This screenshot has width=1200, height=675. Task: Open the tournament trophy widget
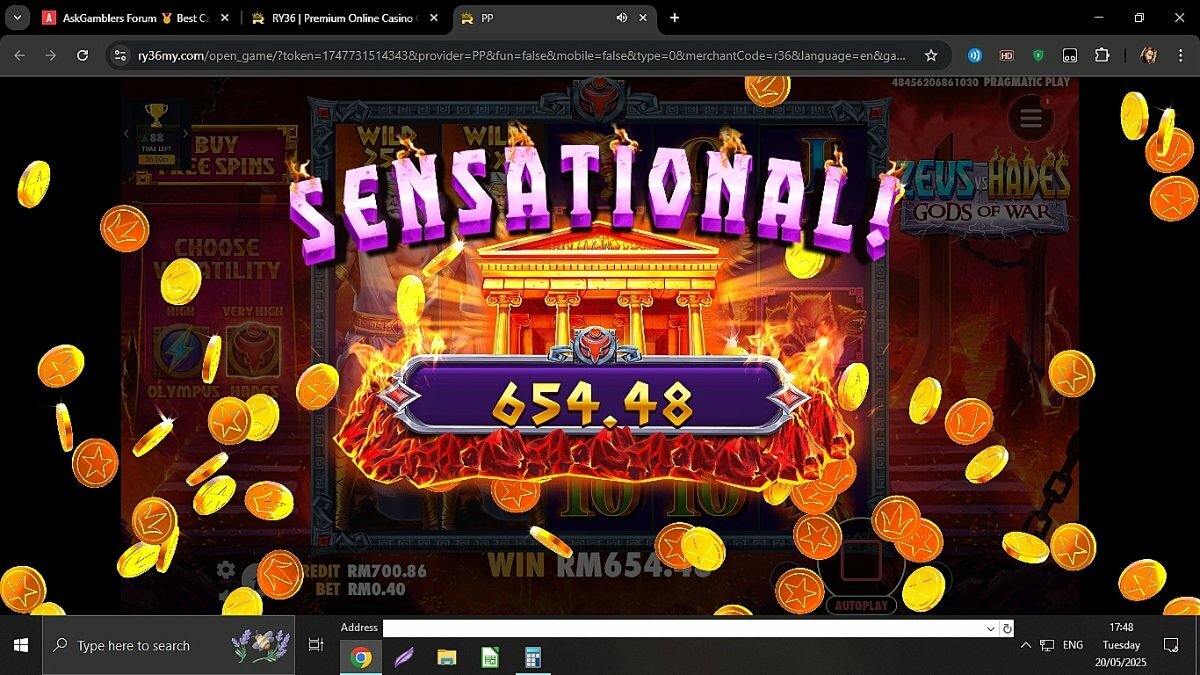click(x=156, y=116)
